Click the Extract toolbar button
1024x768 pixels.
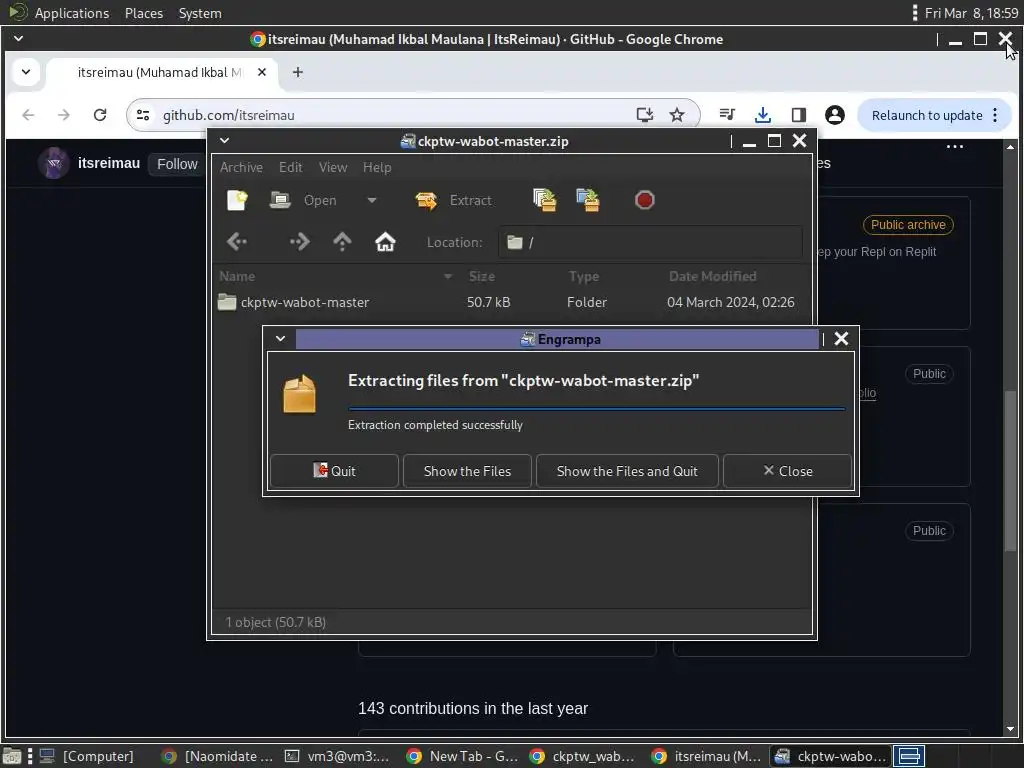[454, 200]
